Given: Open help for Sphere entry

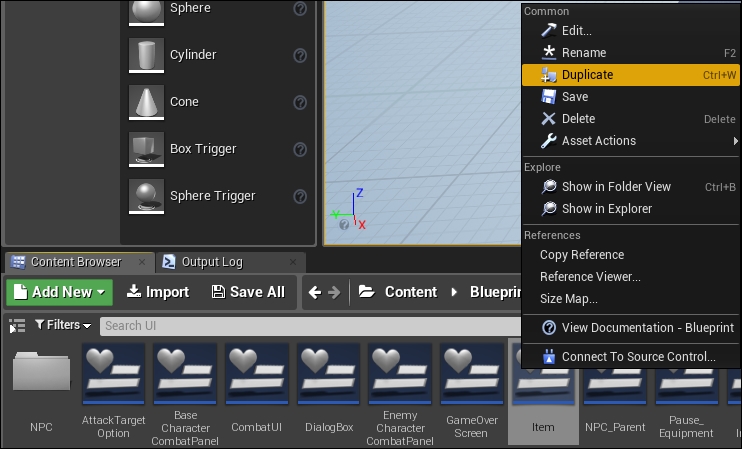Looking at the screenshot, I should [300, 9].
